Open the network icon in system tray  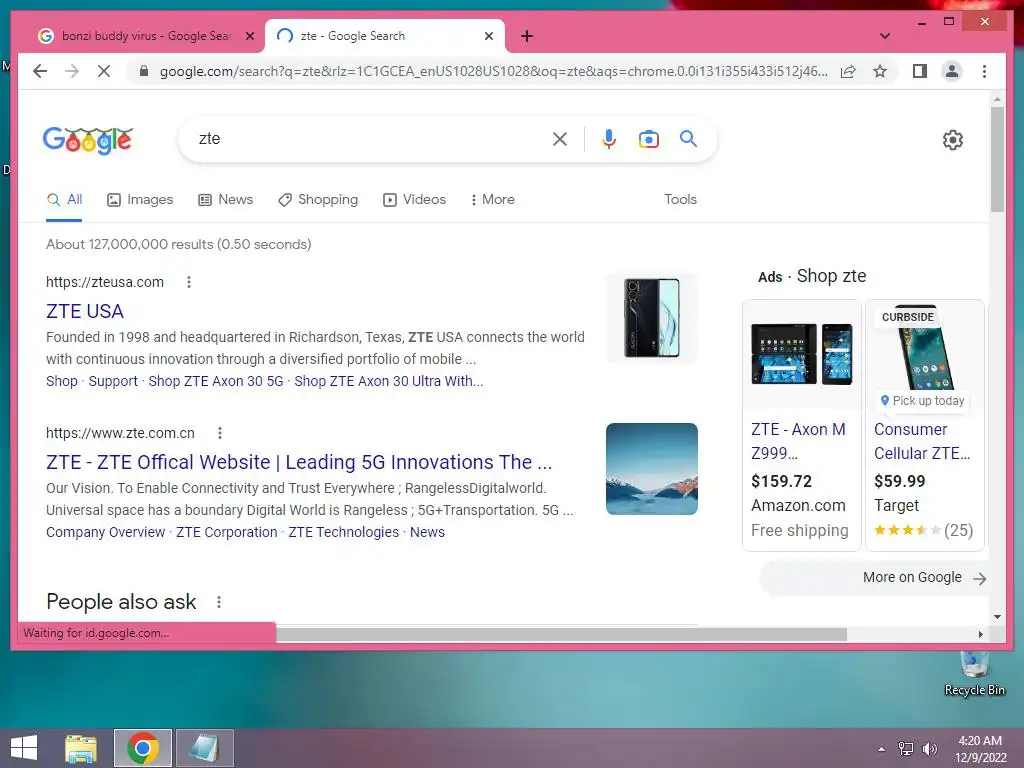[906, 749]
